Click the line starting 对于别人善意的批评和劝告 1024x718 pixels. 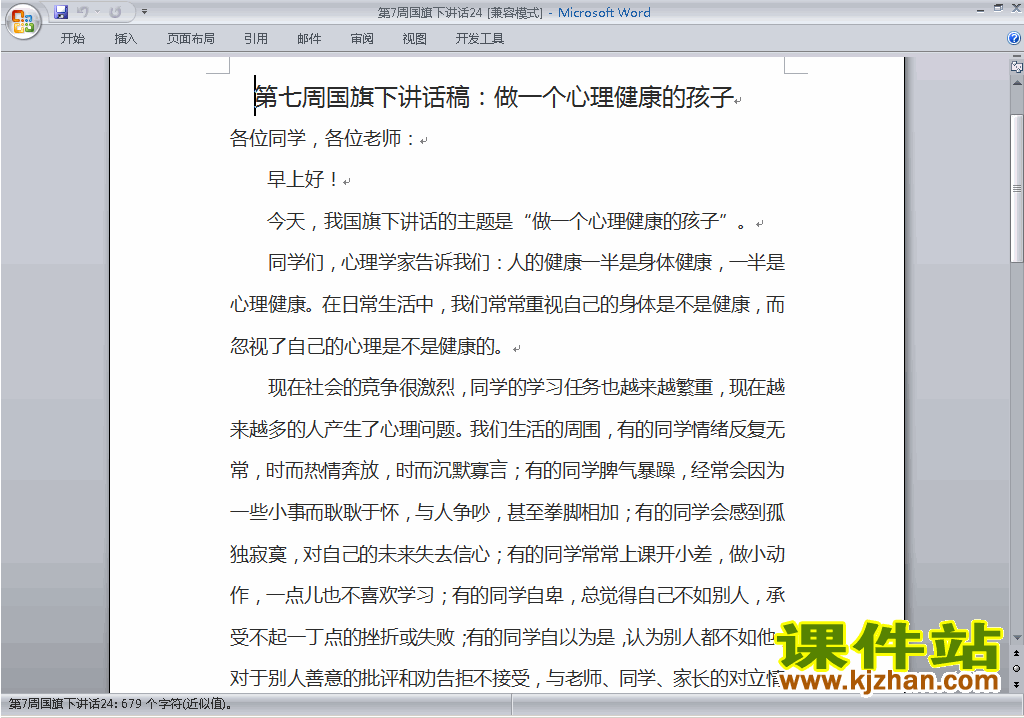[x=505, y=678]
